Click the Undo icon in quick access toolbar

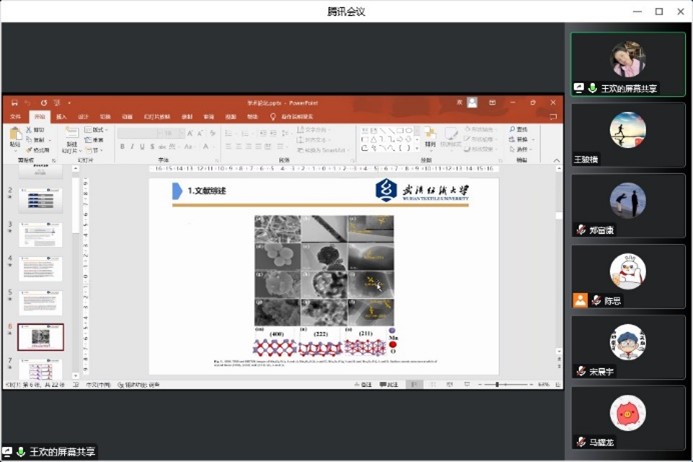pyautogui.click(x=28, y=102)
